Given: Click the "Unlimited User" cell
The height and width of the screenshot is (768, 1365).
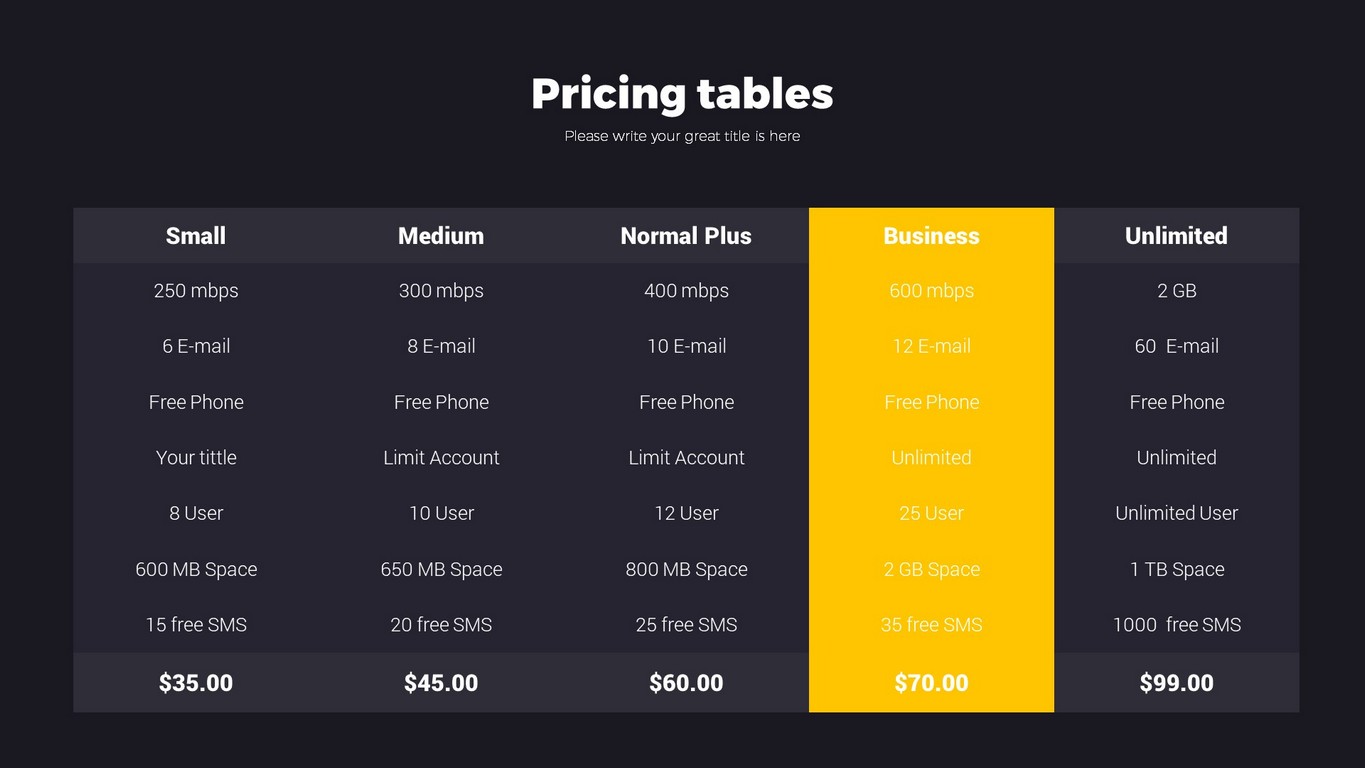Looking at the screenshot, I should point(1176,513).
